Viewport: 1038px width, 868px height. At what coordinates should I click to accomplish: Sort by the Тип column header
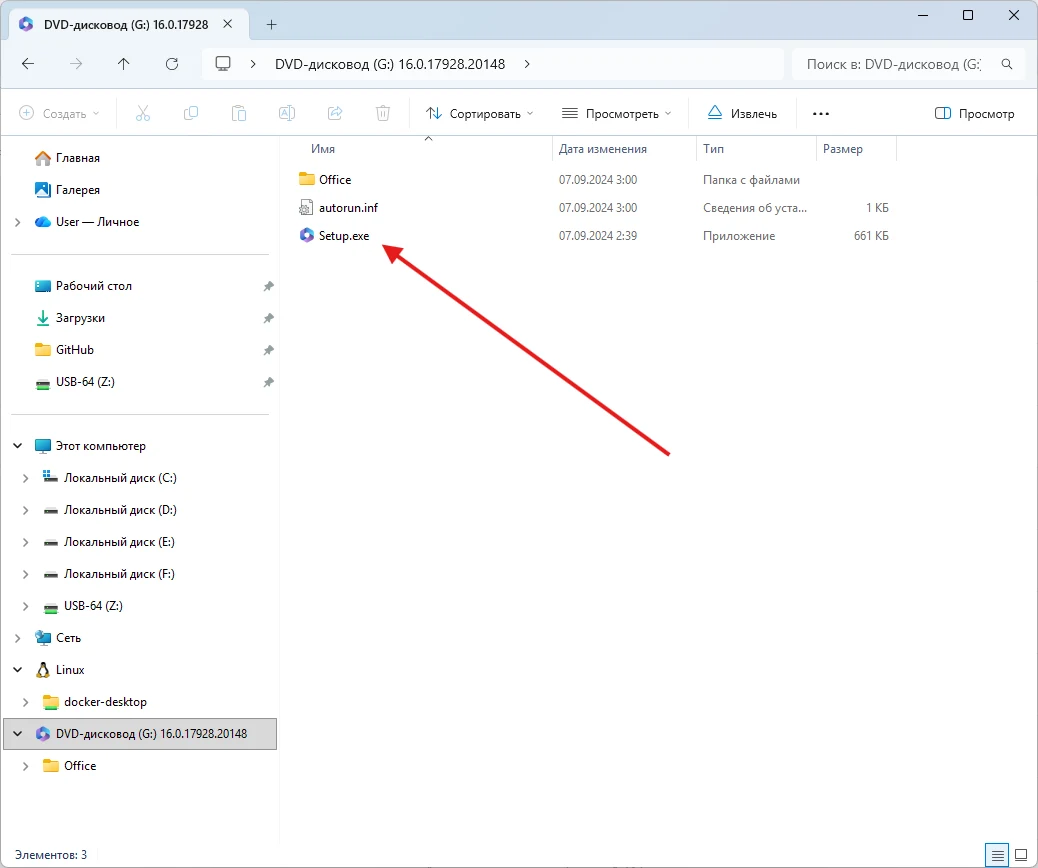coord(713,149)
